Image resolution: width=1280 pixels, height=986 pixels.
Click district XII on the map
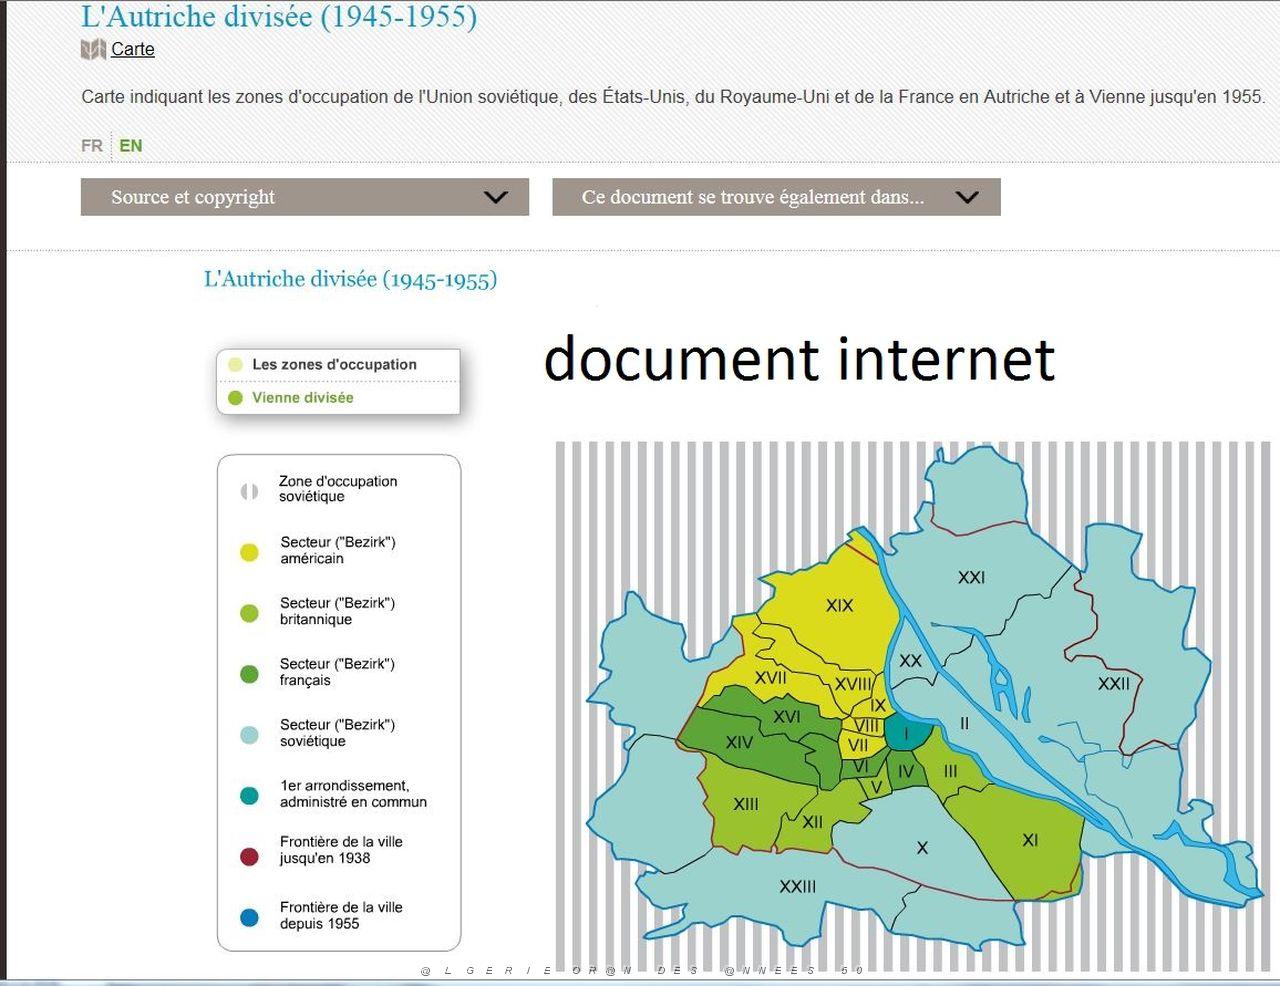(813, 822)
